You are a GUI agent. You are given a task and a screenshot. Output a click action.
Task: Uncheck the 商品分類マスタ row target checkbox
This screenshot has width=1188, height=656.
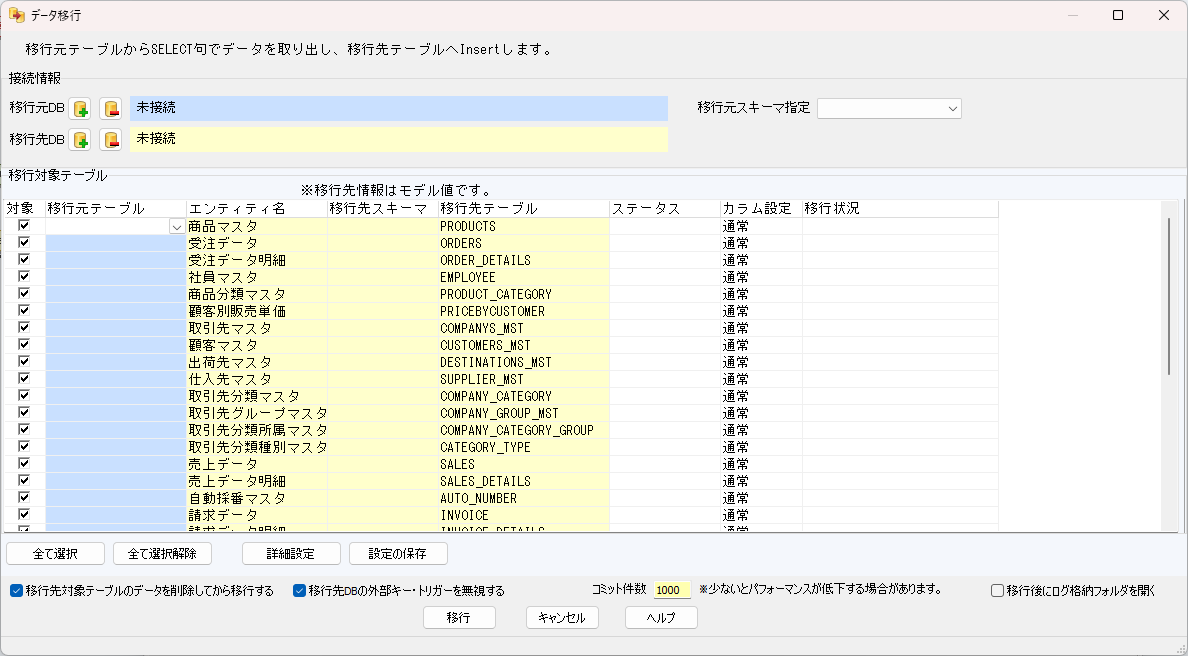point(24,294)
